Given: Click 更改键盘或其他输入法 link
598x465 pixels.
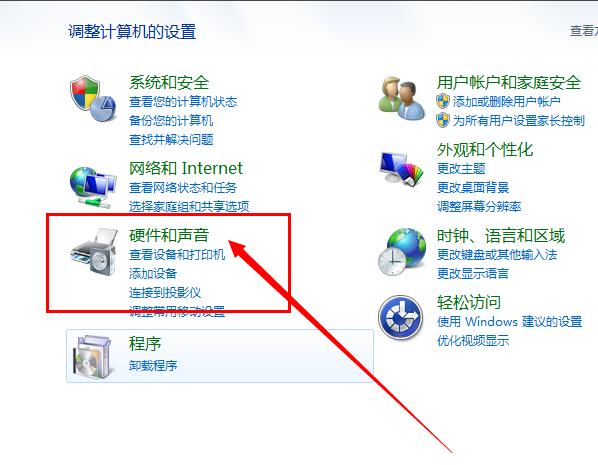Looking at the screenshot, I should (x=497, y=254).
